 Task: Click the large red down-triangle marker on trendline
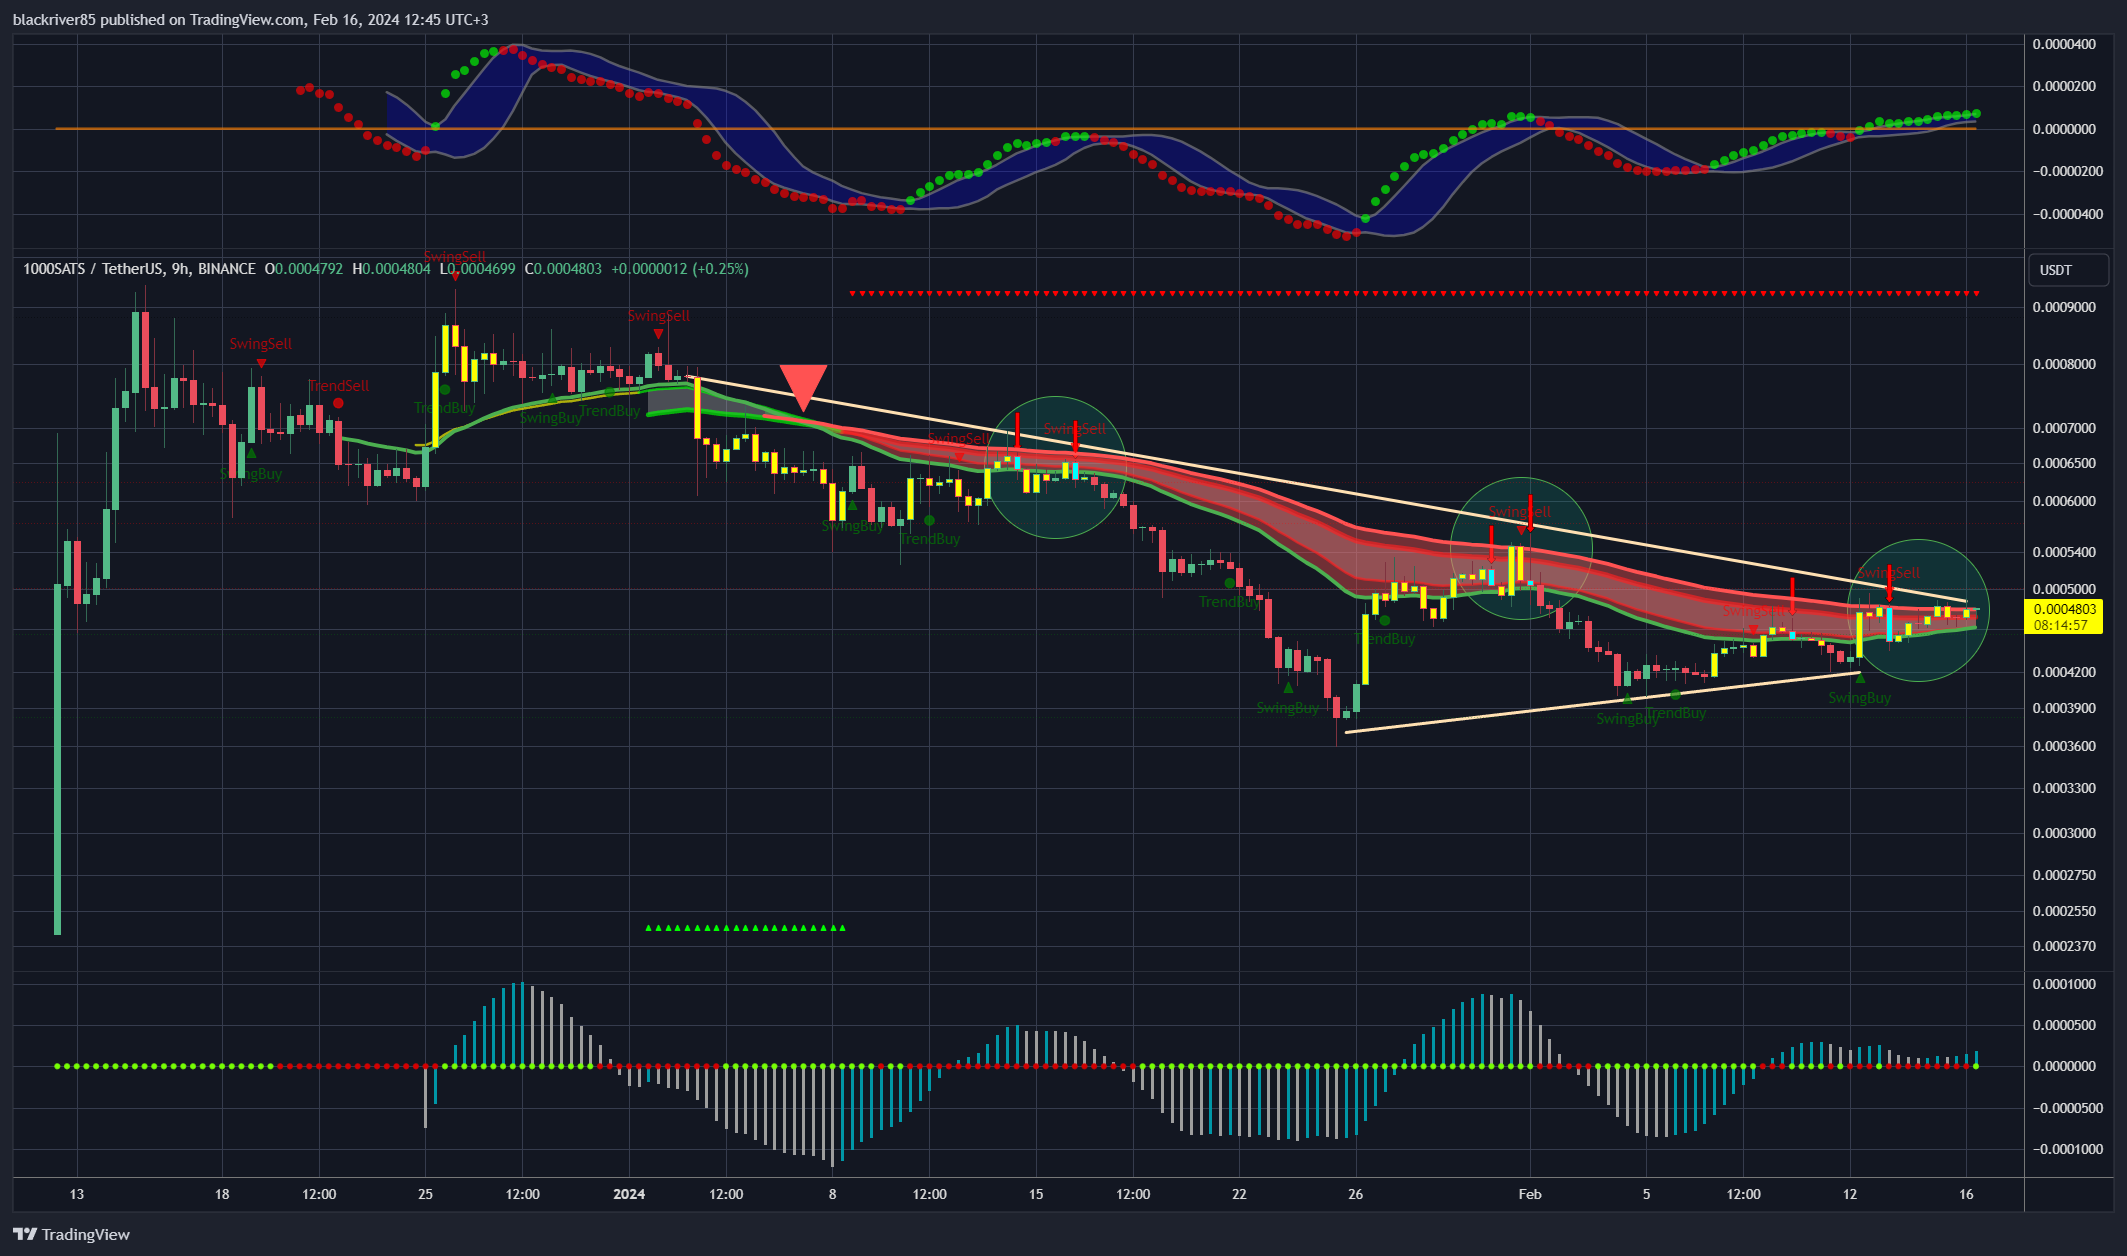pos(803,388)
